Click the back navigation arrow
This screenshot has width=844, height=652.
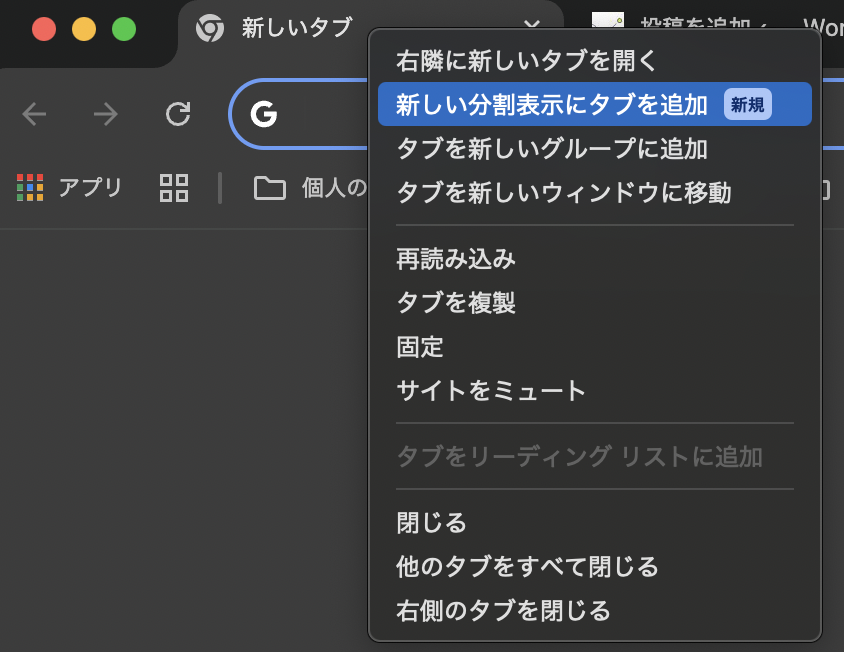tap(35, 114)
